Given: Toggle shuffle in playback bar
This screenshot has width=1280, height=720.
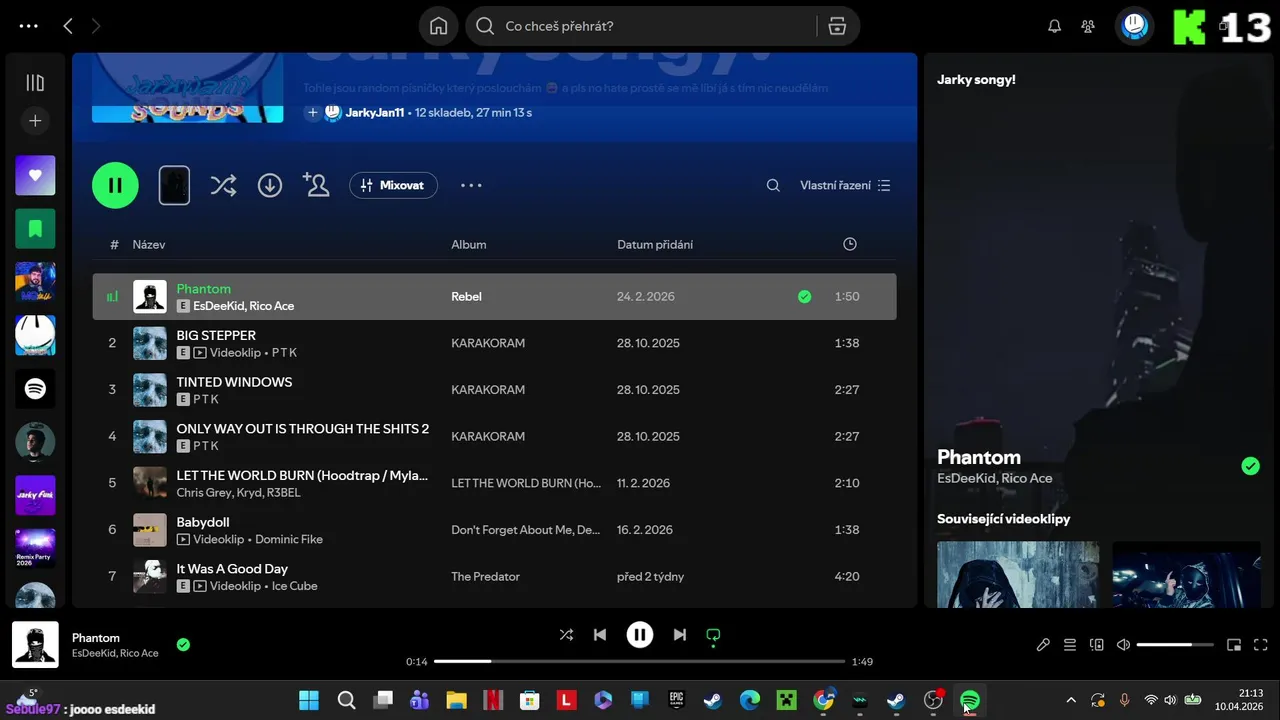Looking at the screenshot, I should click(x=566, y=634).
